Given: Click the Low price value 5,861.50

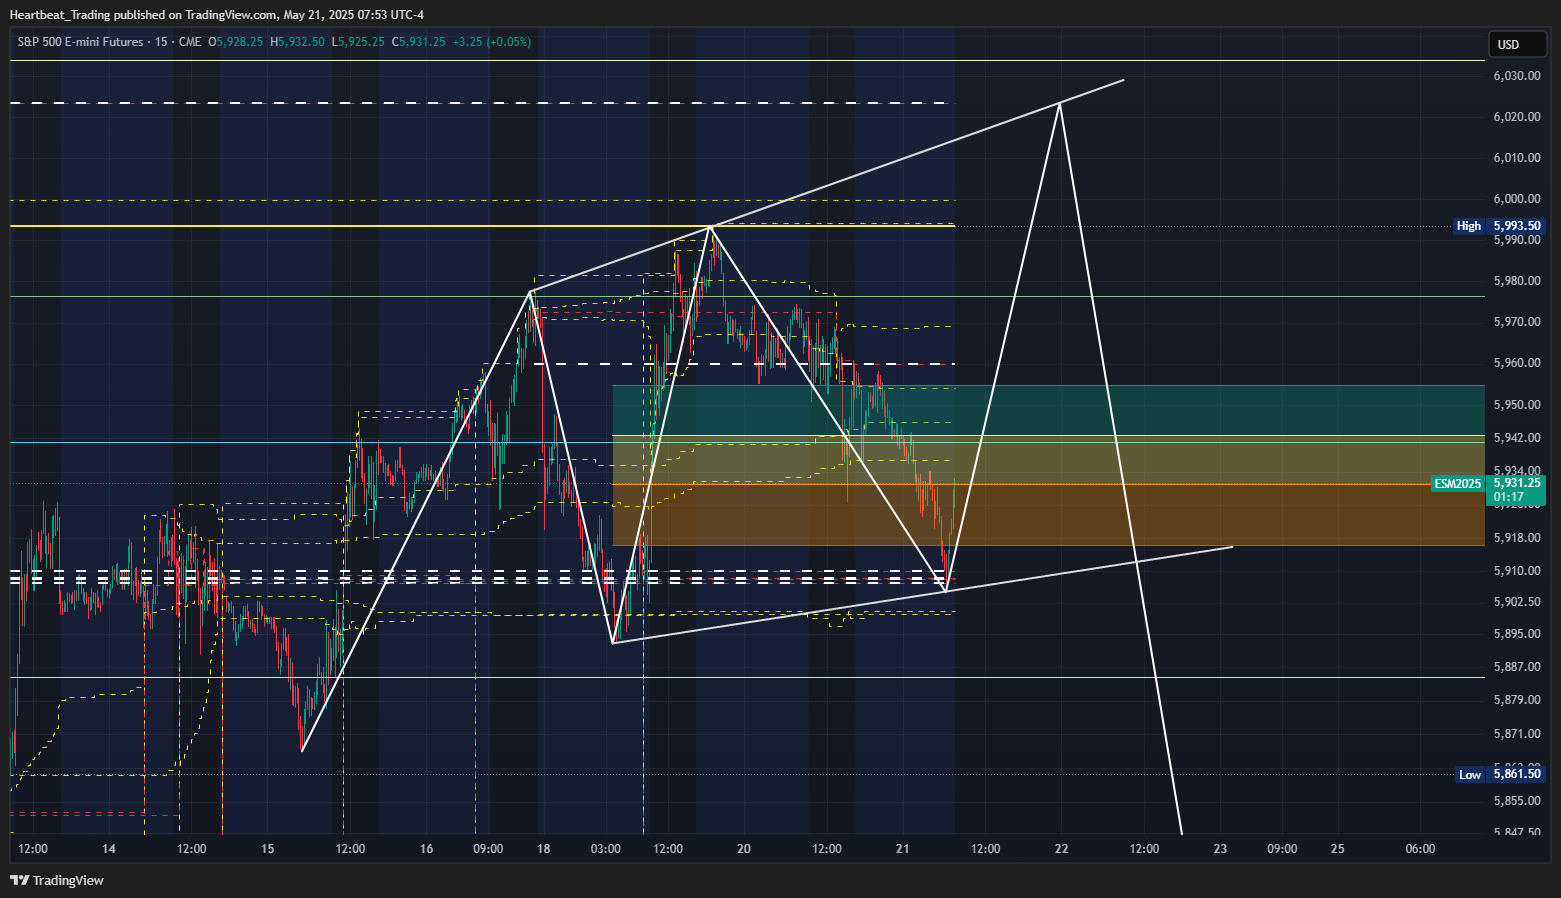Looking at the screenshot, I should tap(1517, 774).
